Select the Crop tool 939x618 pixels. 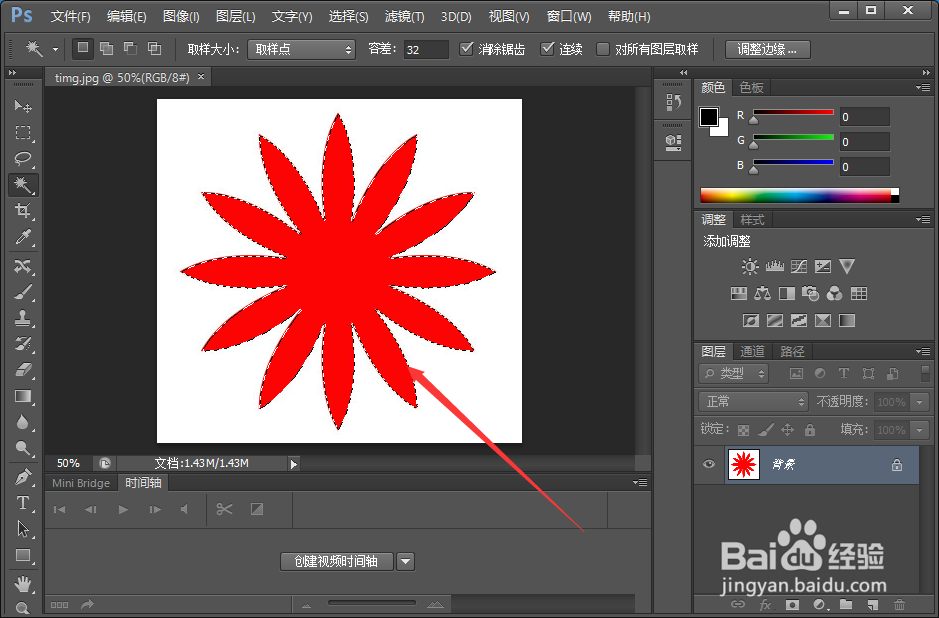click(x=23, y=211)
